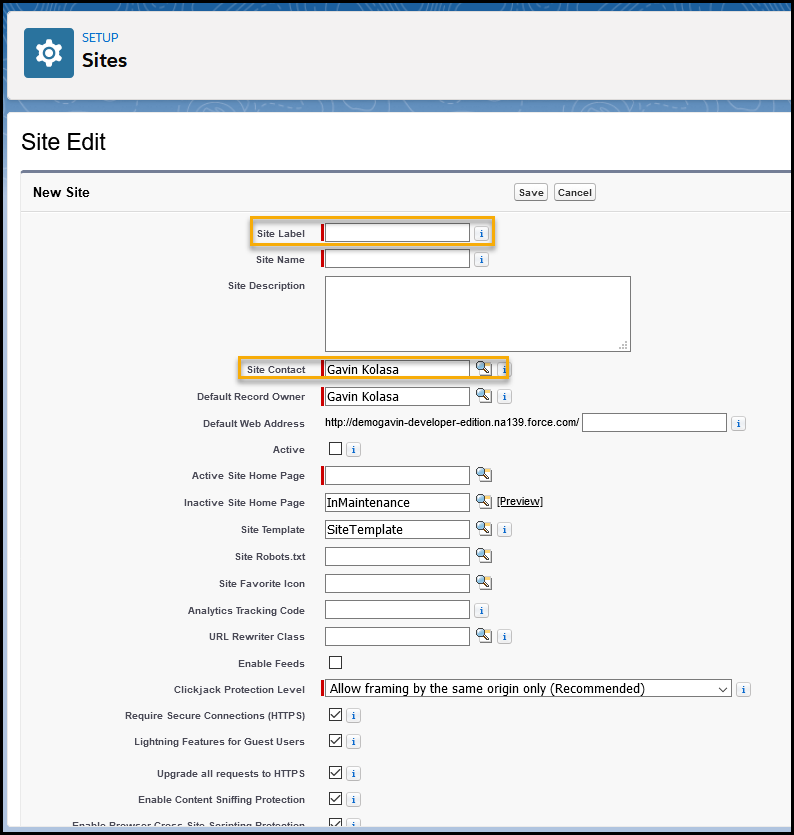Click lookup icon for Active Site Home Page
This screenshot has height=835, width=794.
484,474
